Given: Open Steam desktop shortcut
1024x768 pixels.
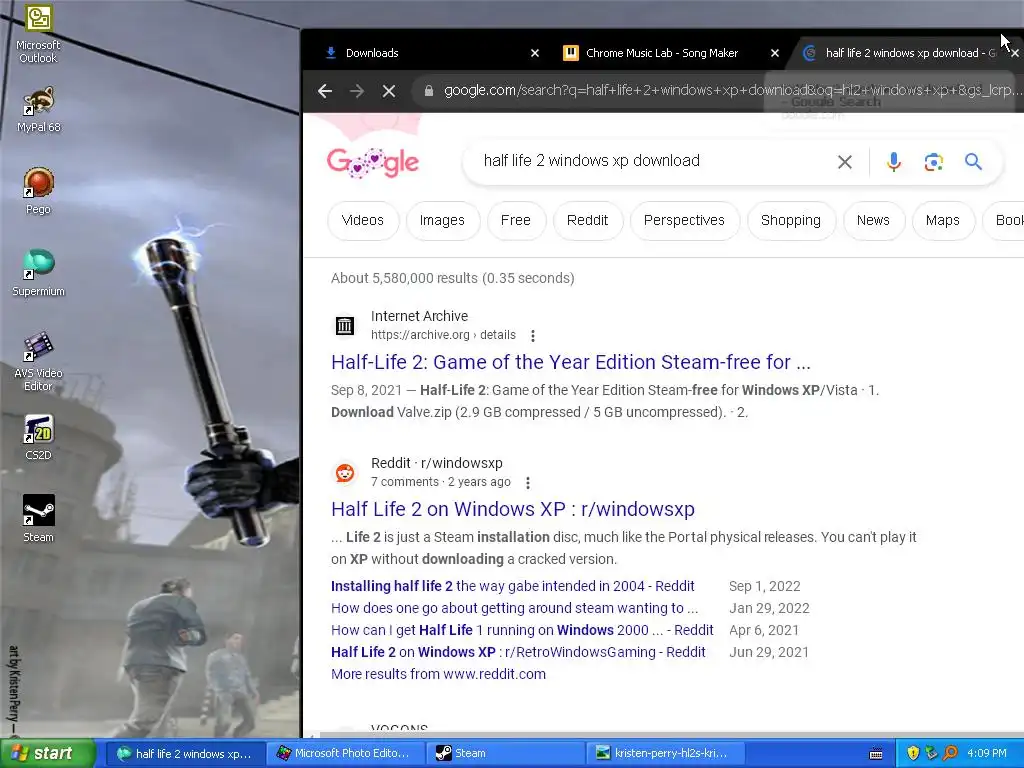Looking at the screenshot, I should coord(38,519).
